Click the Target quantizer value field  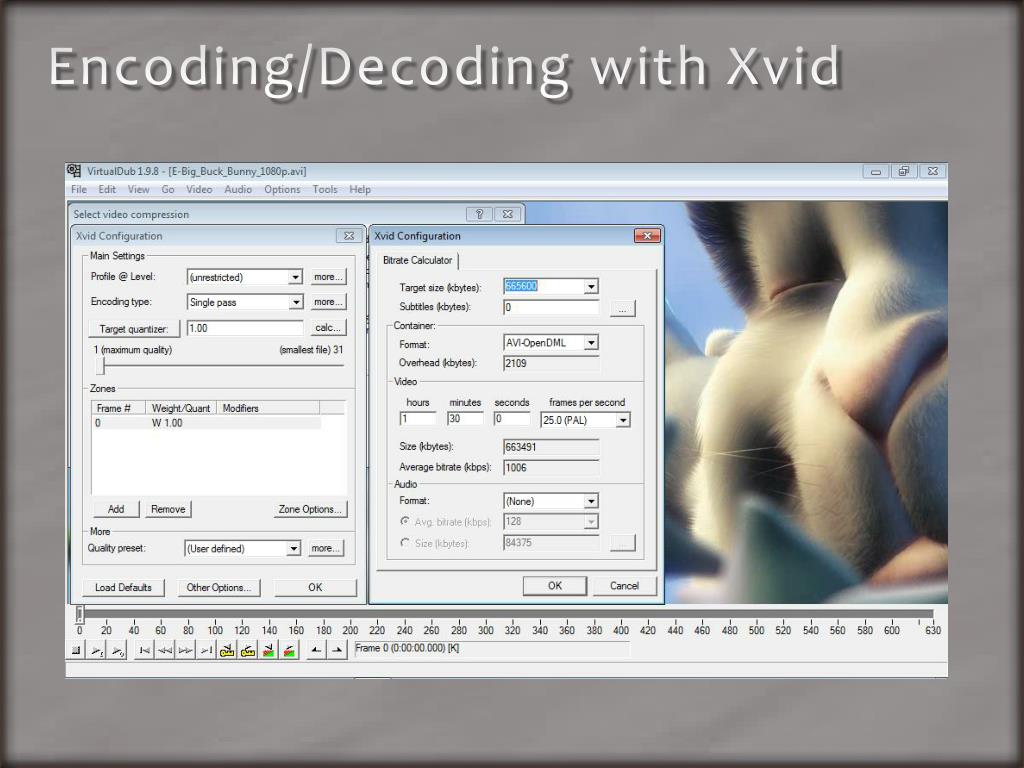tap(245, 328)
